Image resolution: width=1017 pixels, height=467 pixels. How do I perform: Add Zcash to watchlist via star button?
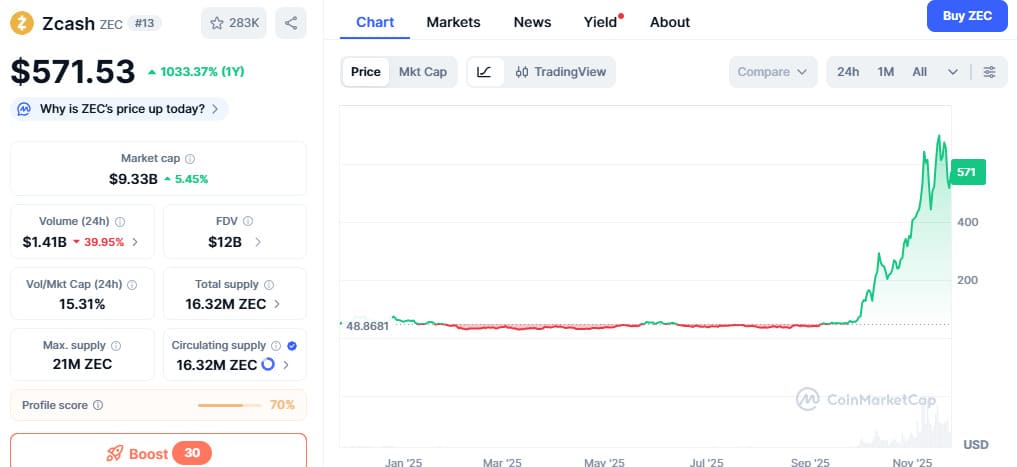[x=234, y=22]
